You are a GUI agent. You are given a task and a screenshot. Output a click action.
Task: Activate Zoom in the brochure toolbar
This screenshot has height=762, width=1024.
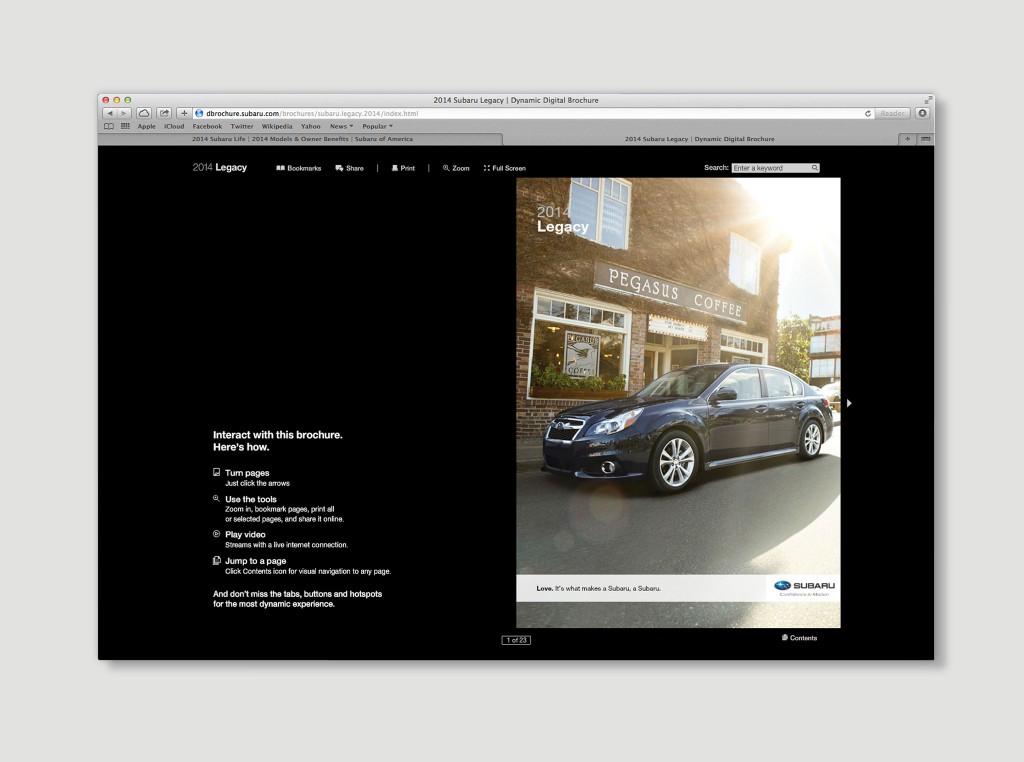coord(456,168)
